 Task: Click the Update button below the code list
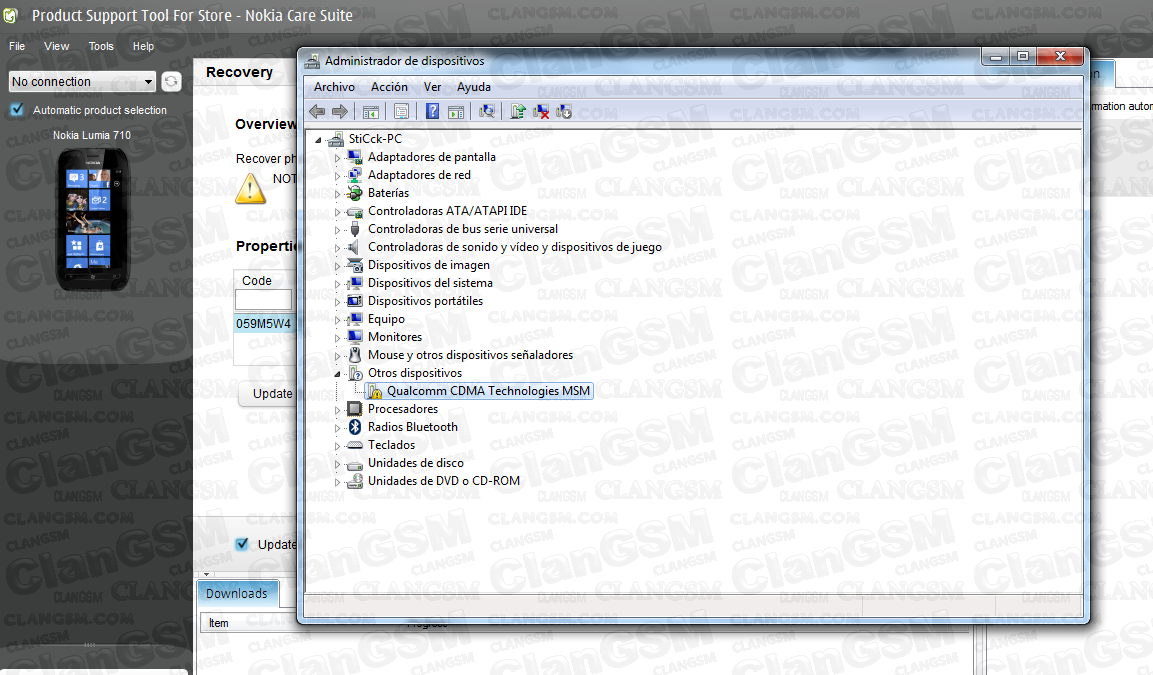[269, 394]
